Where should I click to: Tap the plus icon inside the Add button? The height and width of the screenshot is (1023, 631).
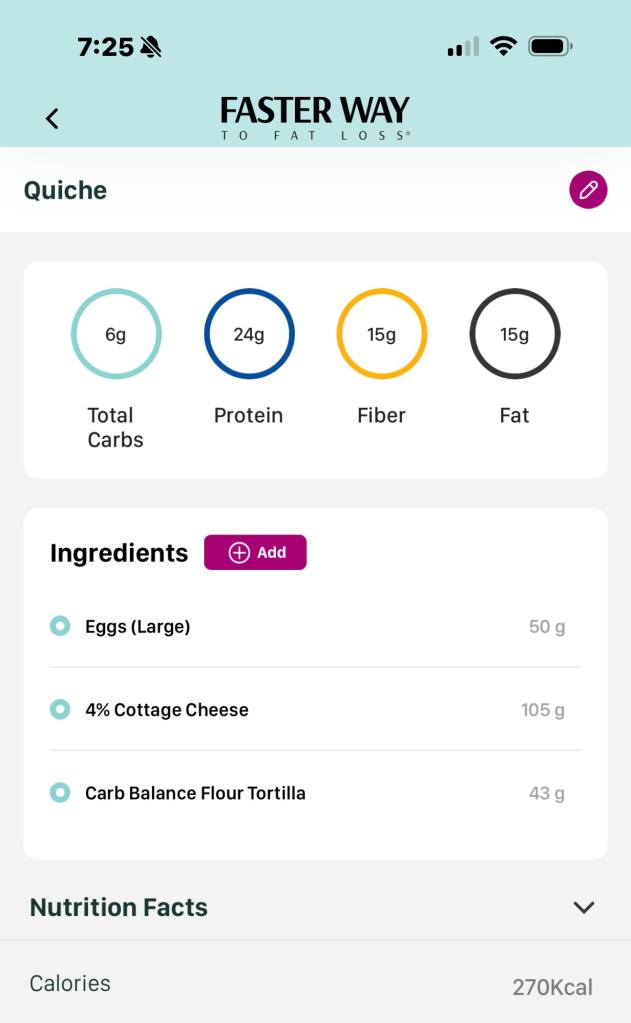[239, 553]
